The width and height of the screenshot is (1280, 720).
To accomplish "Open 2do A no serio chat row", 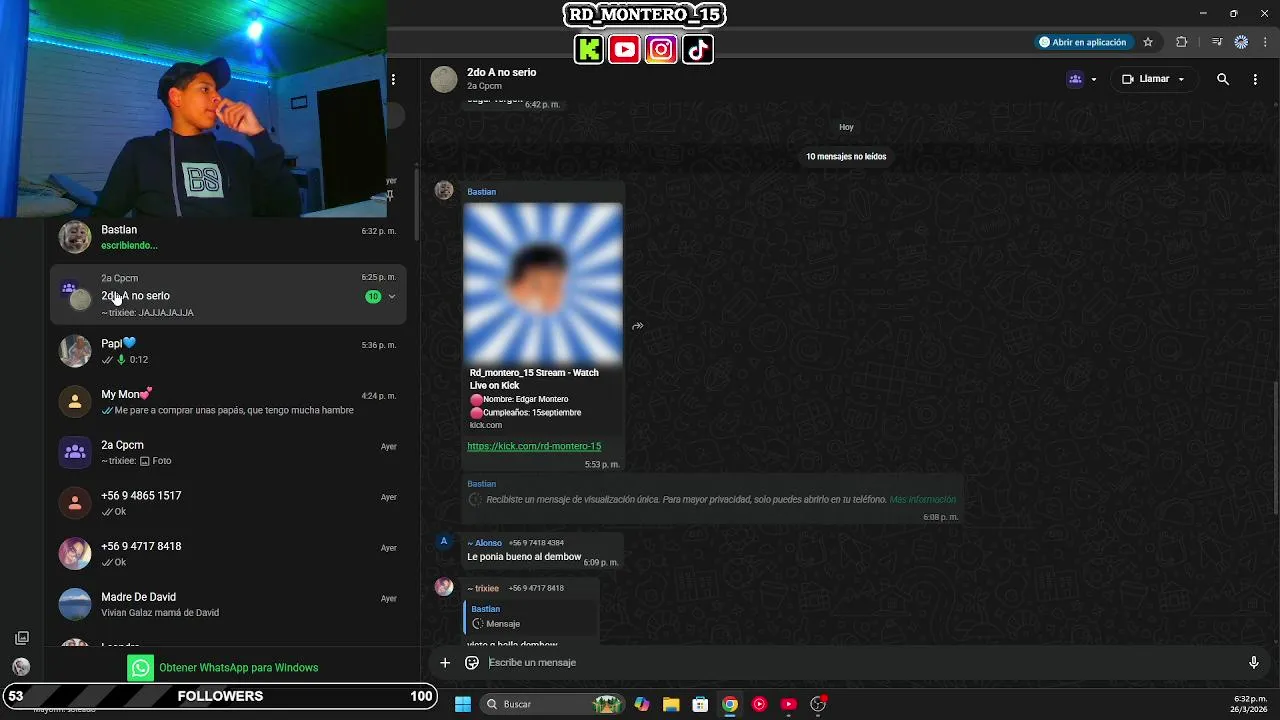I will [x=228, y=295].
